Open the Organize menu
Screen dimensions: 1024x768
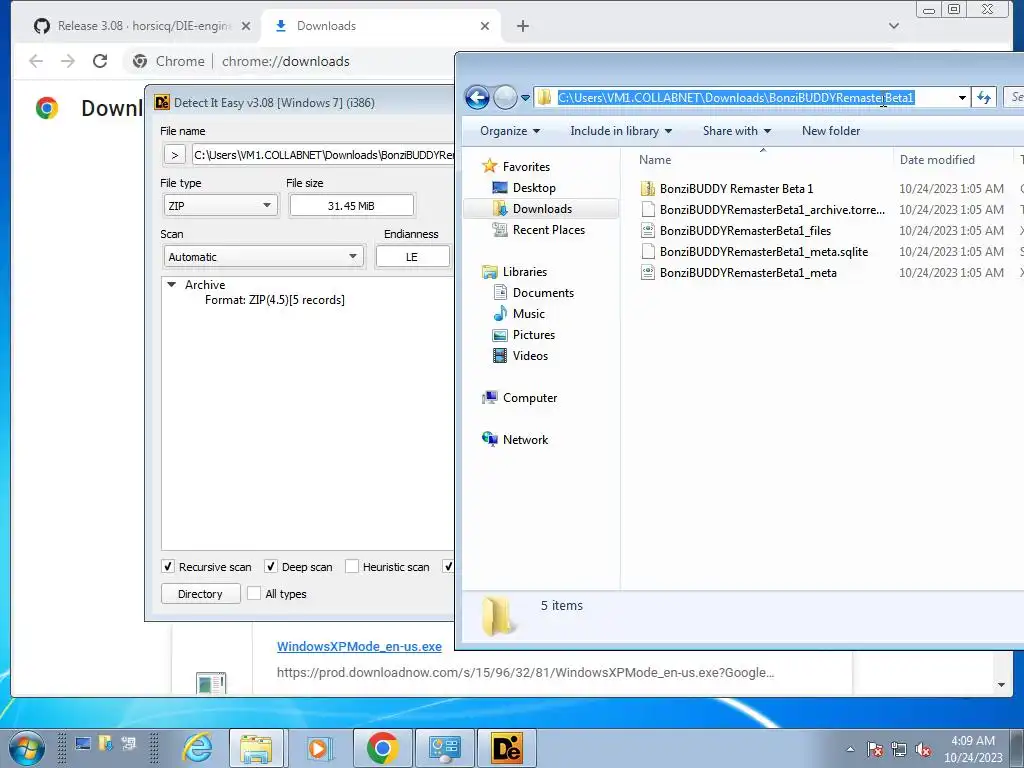coord(510,131)
